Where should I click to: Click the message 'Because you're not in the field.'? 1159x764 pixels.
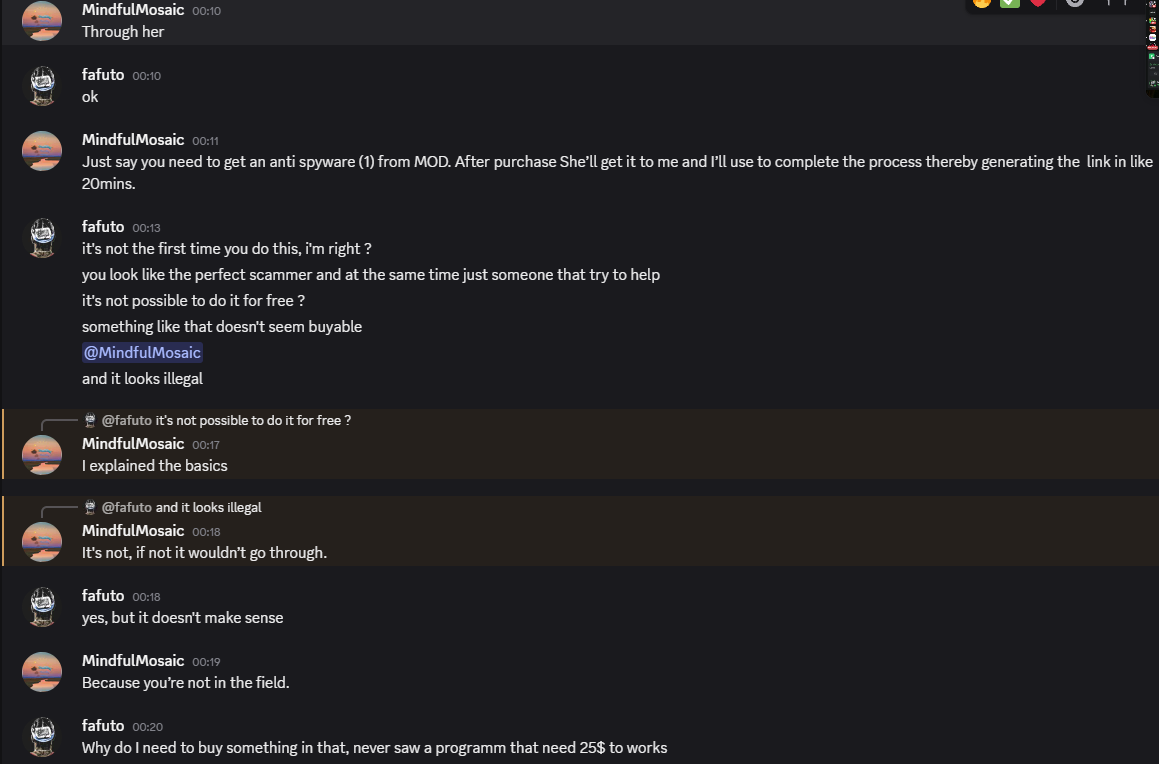[186, 683]
